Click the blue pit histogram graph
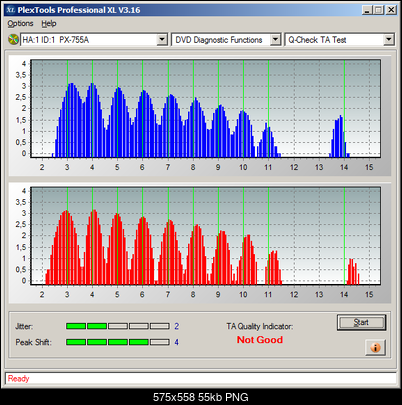 205,108
